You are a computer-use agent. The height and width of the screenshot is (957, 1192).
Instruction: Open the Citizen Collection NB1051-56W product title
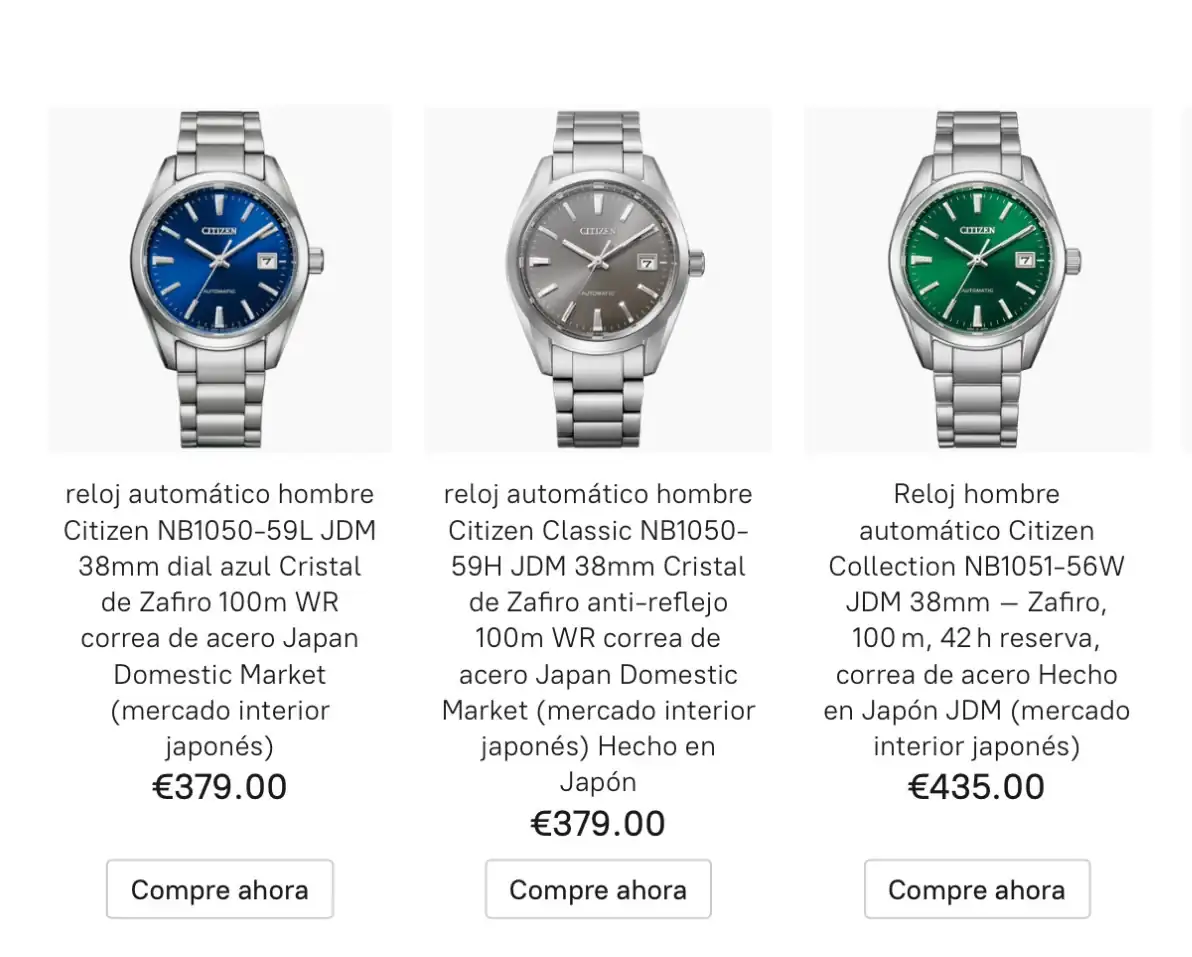[x=977, y=620]
